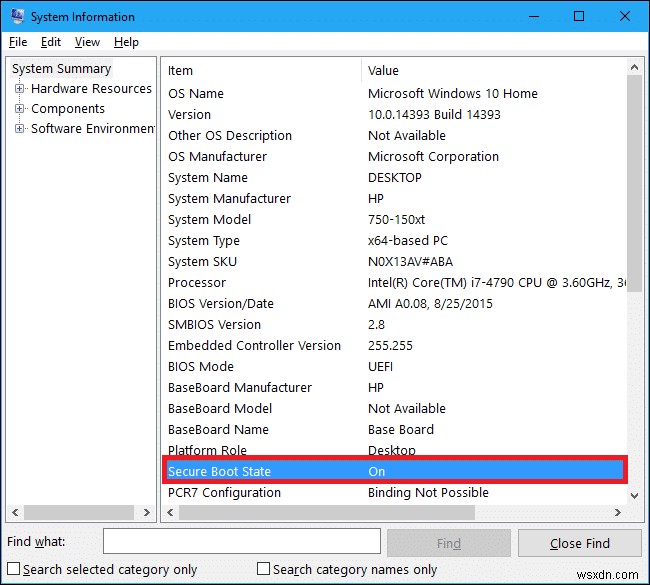The height and width of the screenshot is (585, 650).
Task: Select the BaseBoard Manufacturer row
Action: [x=394, y=388]
